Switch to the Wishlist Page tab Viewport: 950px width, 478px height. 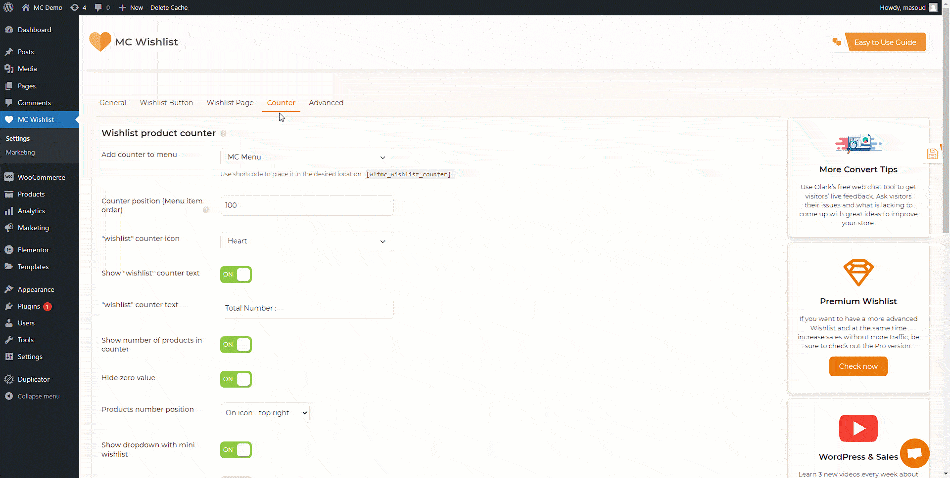point(230,103)
